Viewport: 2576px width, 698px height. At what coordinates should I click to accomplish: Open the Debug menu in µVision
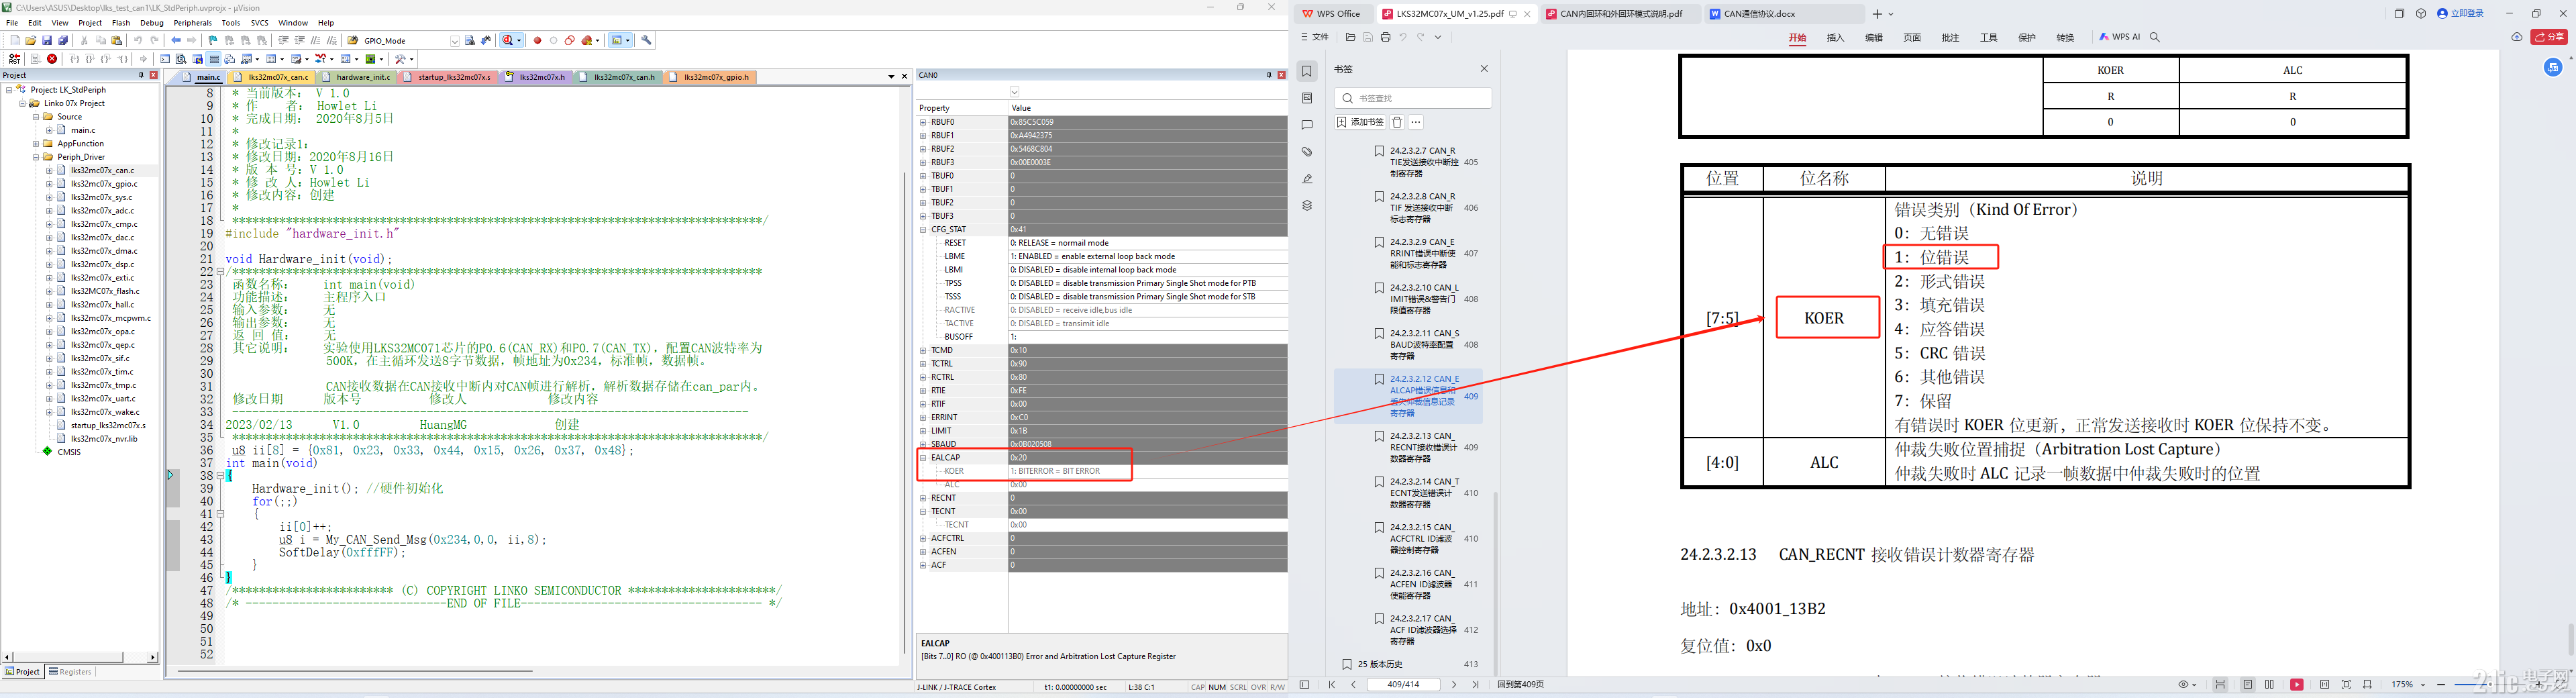coord(152,22)
